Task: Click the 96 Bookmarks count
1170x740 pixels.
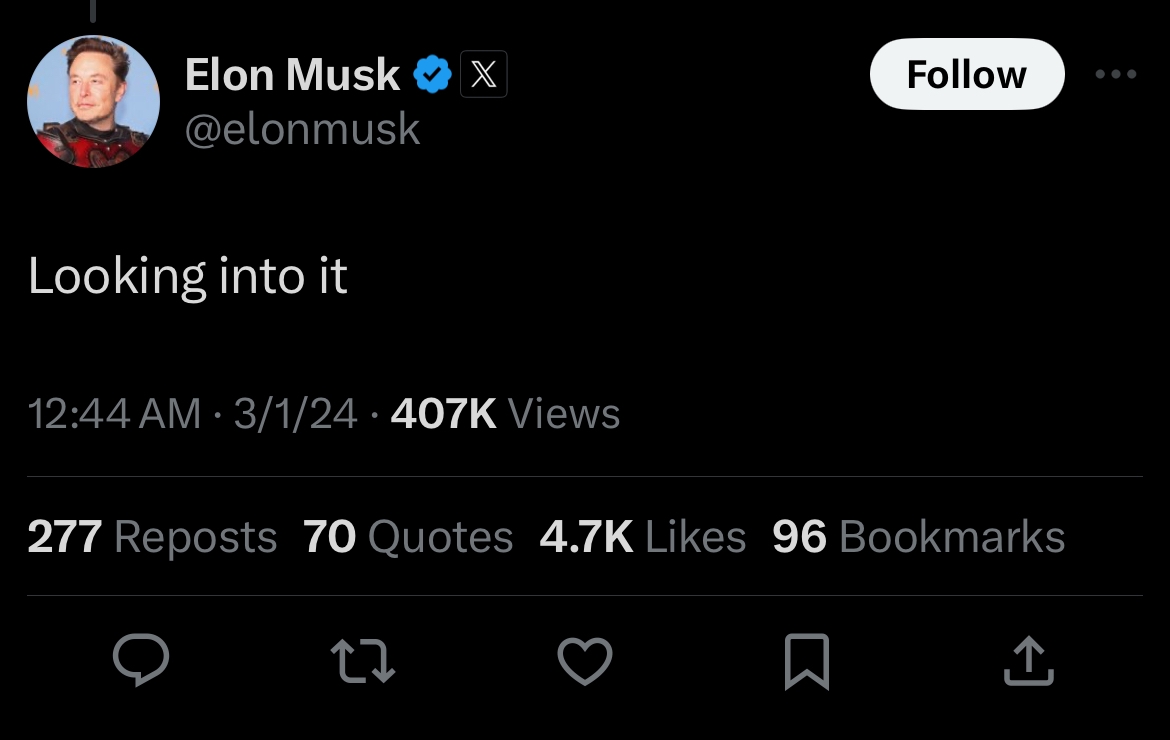Action: [918, 537]
